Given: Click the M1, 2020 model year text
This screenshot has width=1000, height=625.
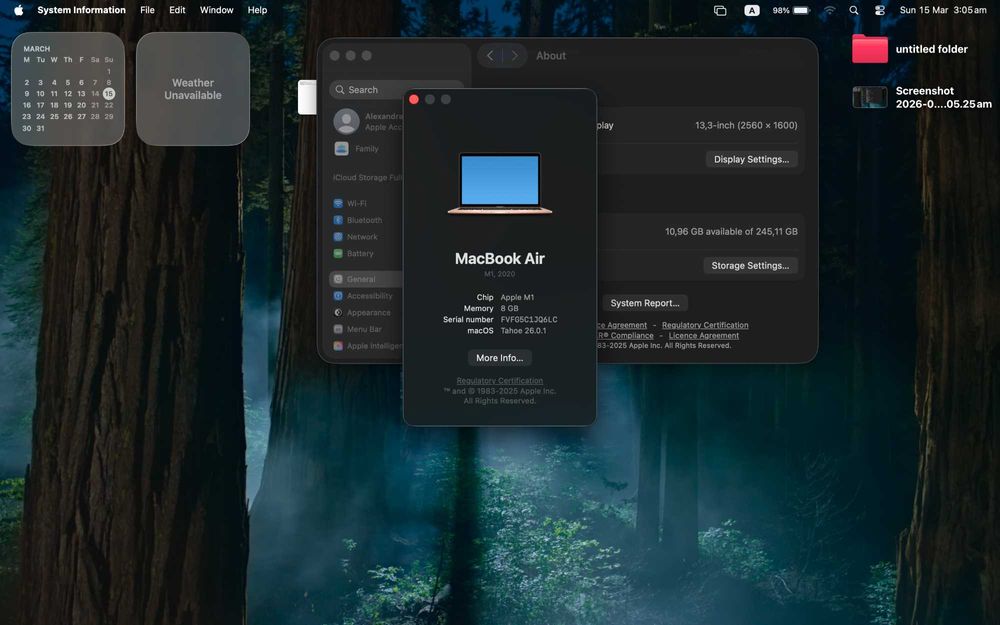Looking at the screenshot, I should point(499,274).
